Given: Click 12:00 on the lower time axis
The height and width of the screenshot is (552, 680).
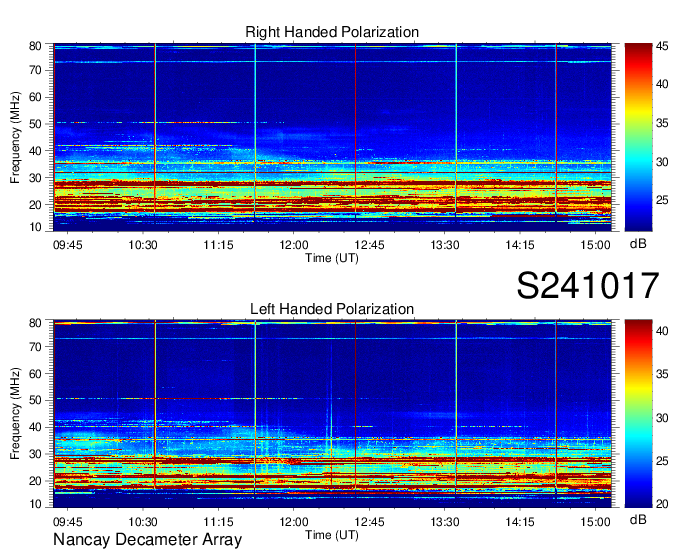Looking at the screenshot, I should coord(294,522).
